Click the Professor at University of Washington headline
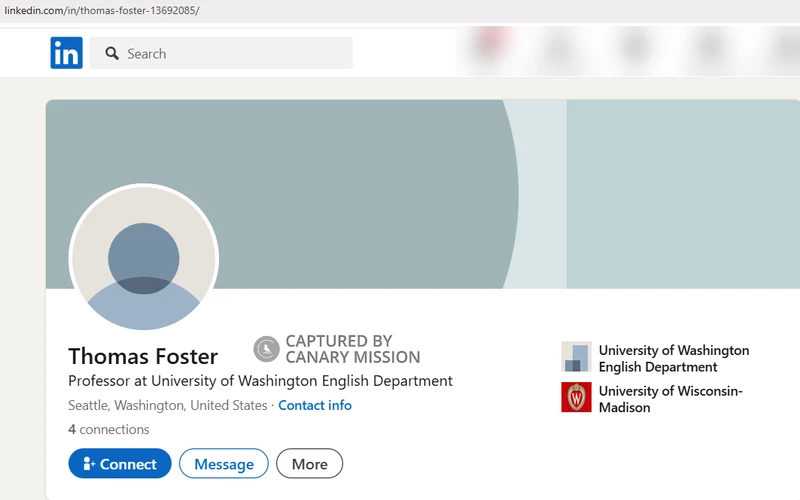800x500 pixels. pyautogui.click(x=260, y=381)
